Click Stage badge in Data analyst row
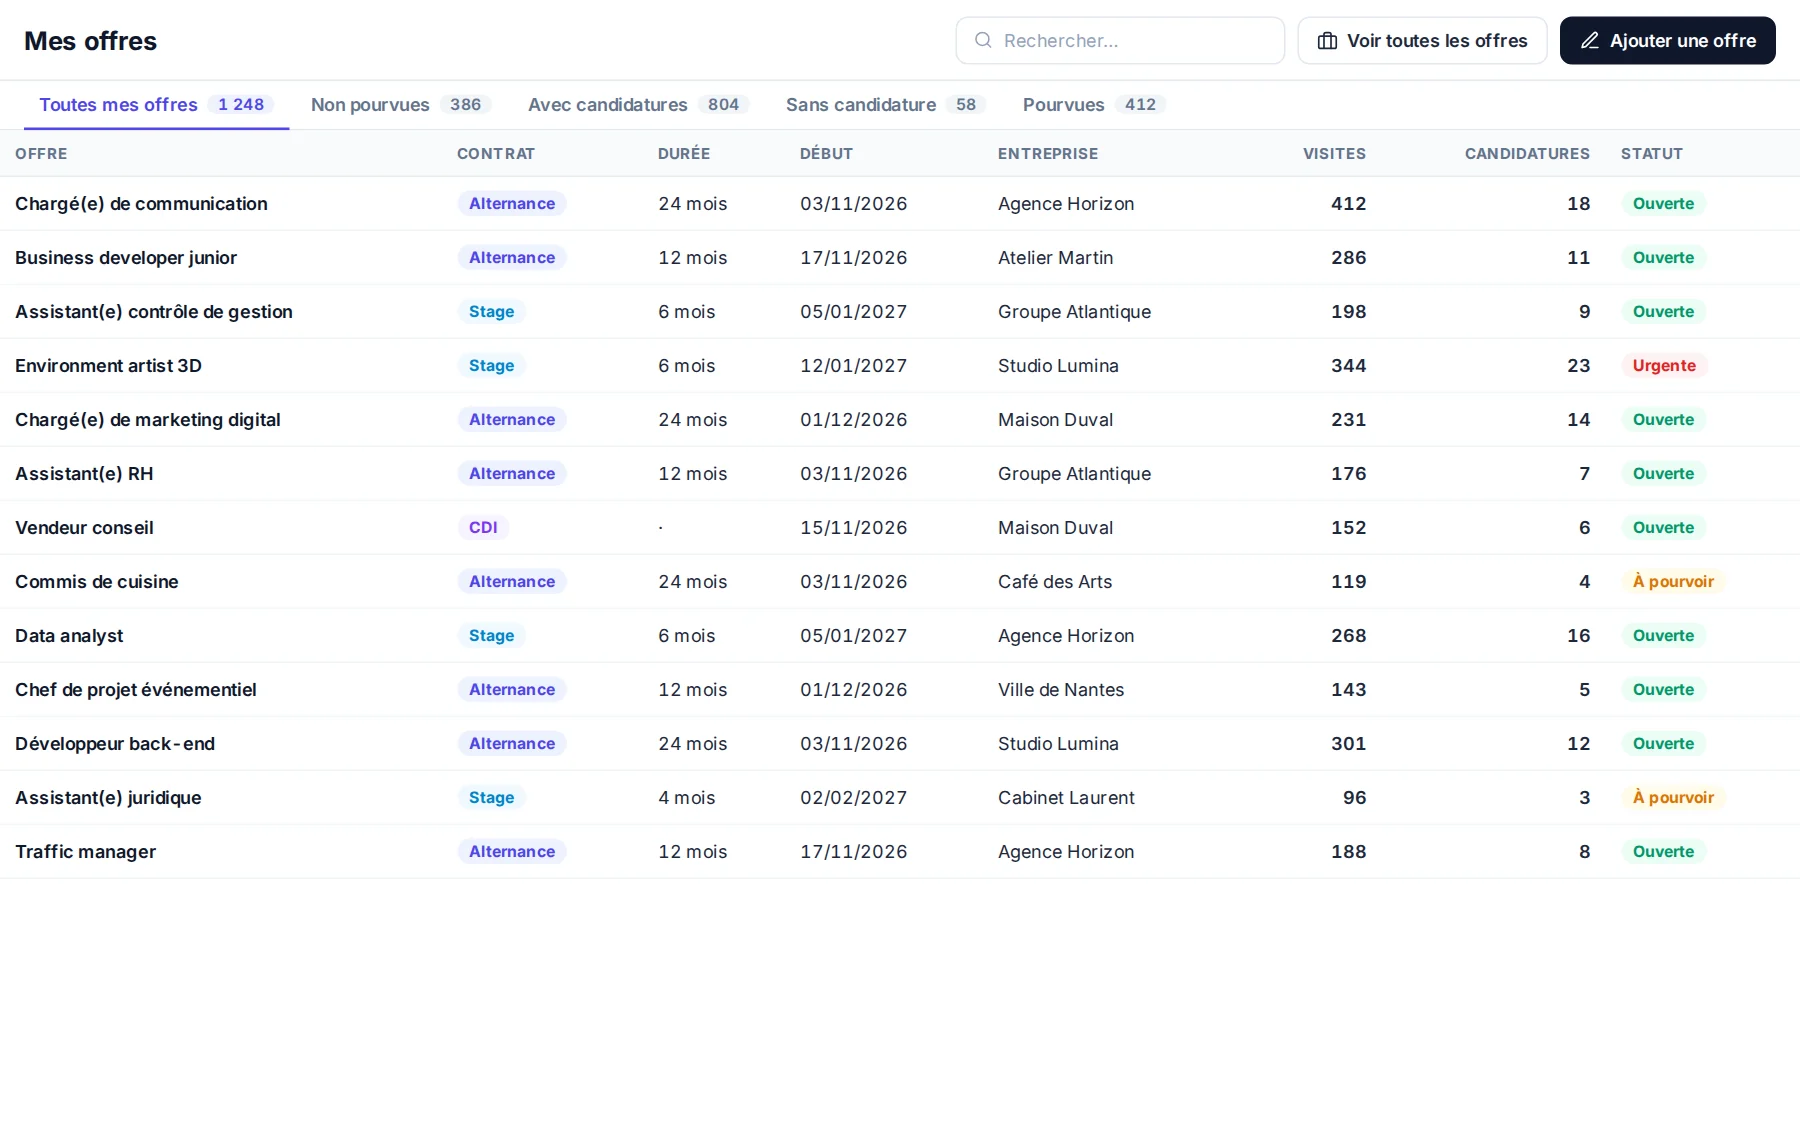This screenshot has height=1136, width=1800. pos(491,636)
